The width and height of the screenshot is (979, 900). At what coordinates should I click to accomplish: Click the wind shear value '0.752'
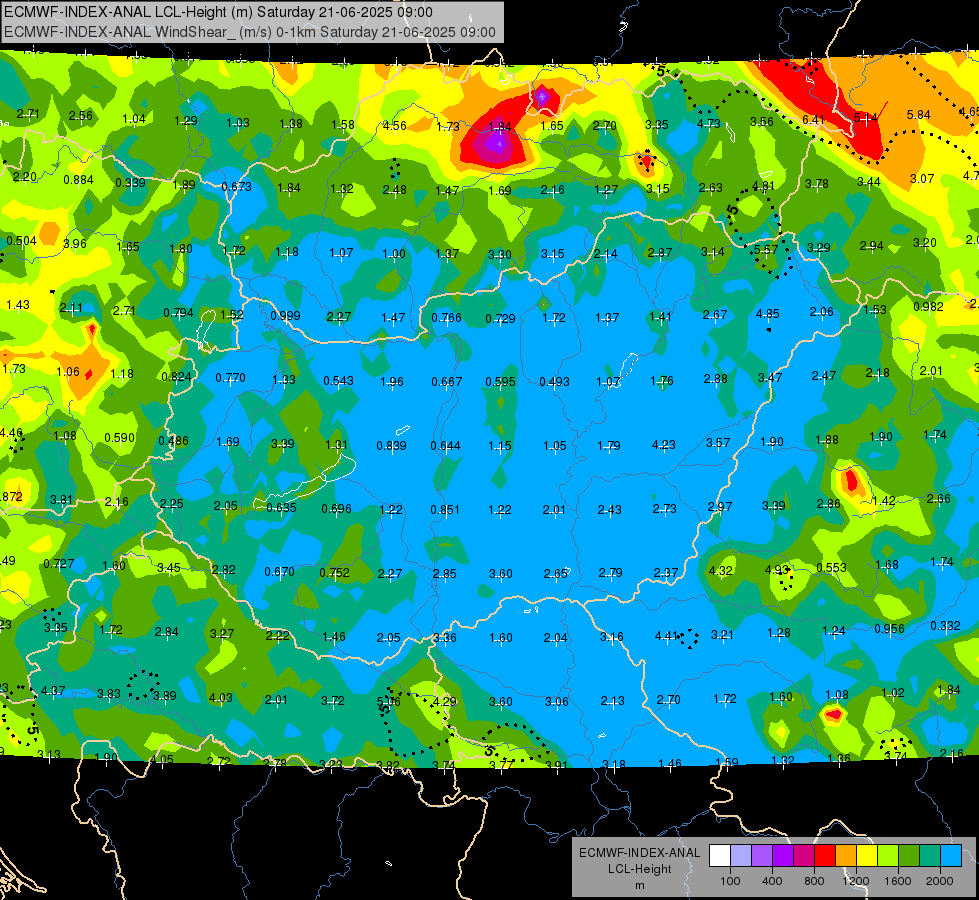point(335,572)
